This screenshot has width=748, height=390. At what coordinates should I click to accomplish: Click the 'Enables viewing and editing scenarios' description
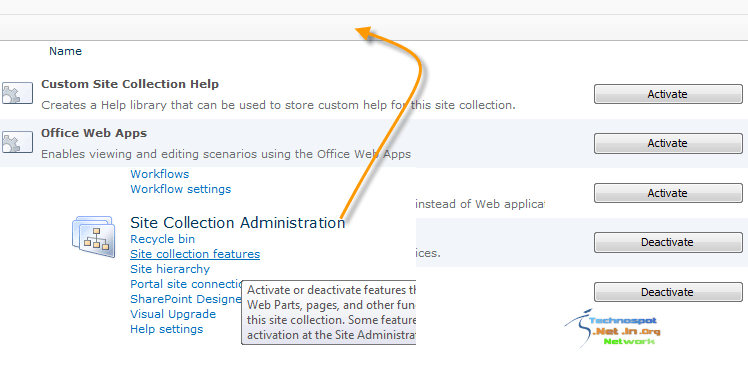point(226,154)
